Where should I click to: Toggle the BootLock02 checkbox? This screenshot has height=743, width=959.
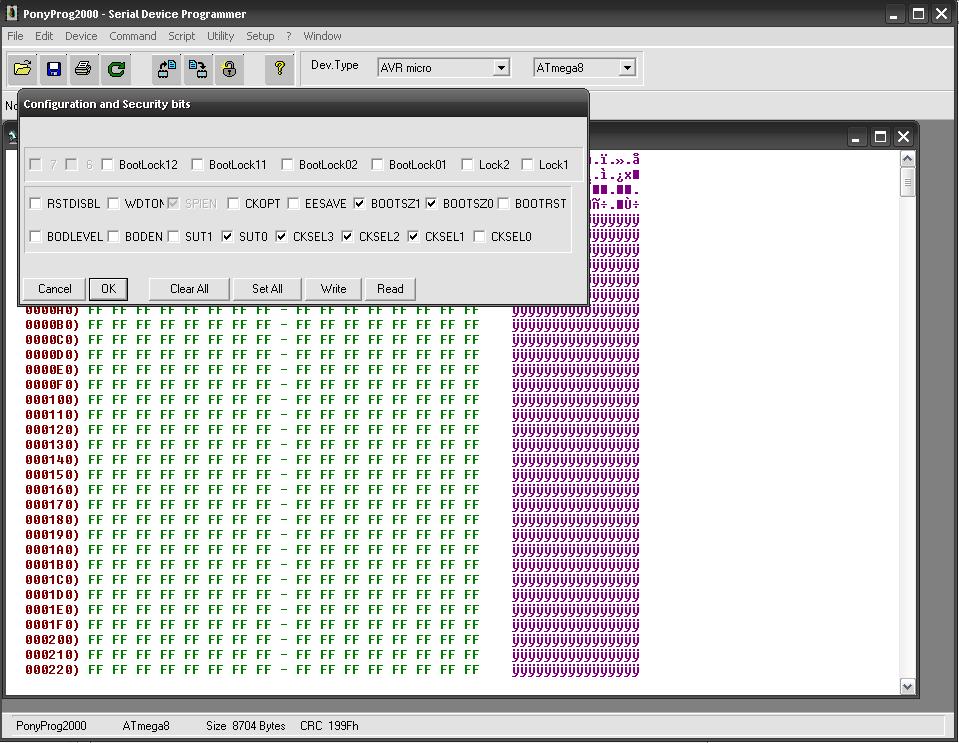tap(287, 164)
